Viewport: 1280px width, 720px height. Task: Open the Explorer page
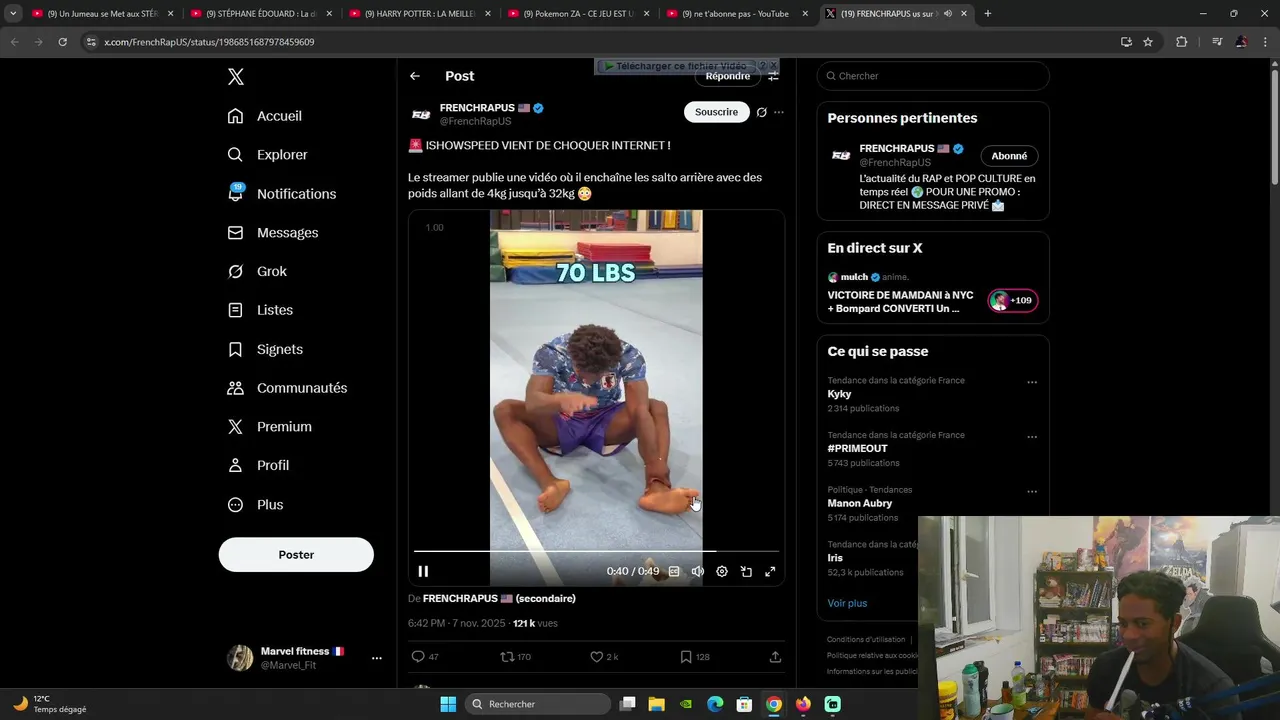point(268,155)
